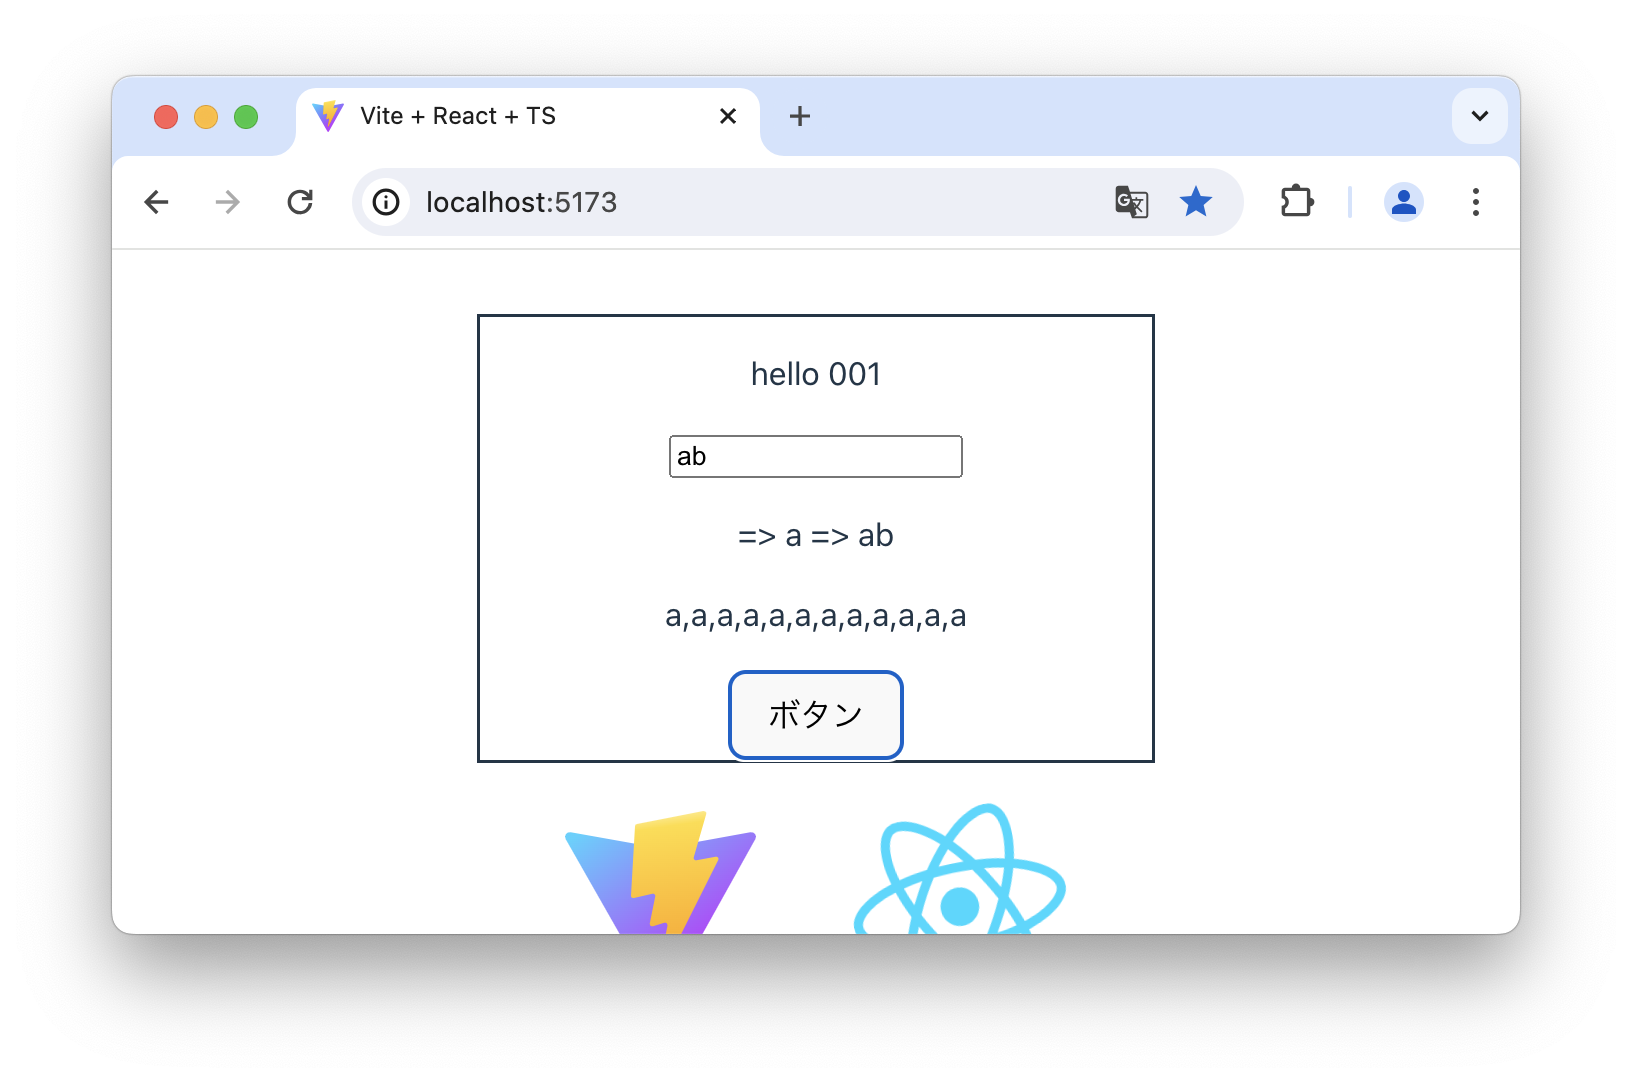Viewport: 1632px width, 1082px height.
Task: Click the yellow minimize window button
Action: 206,117
